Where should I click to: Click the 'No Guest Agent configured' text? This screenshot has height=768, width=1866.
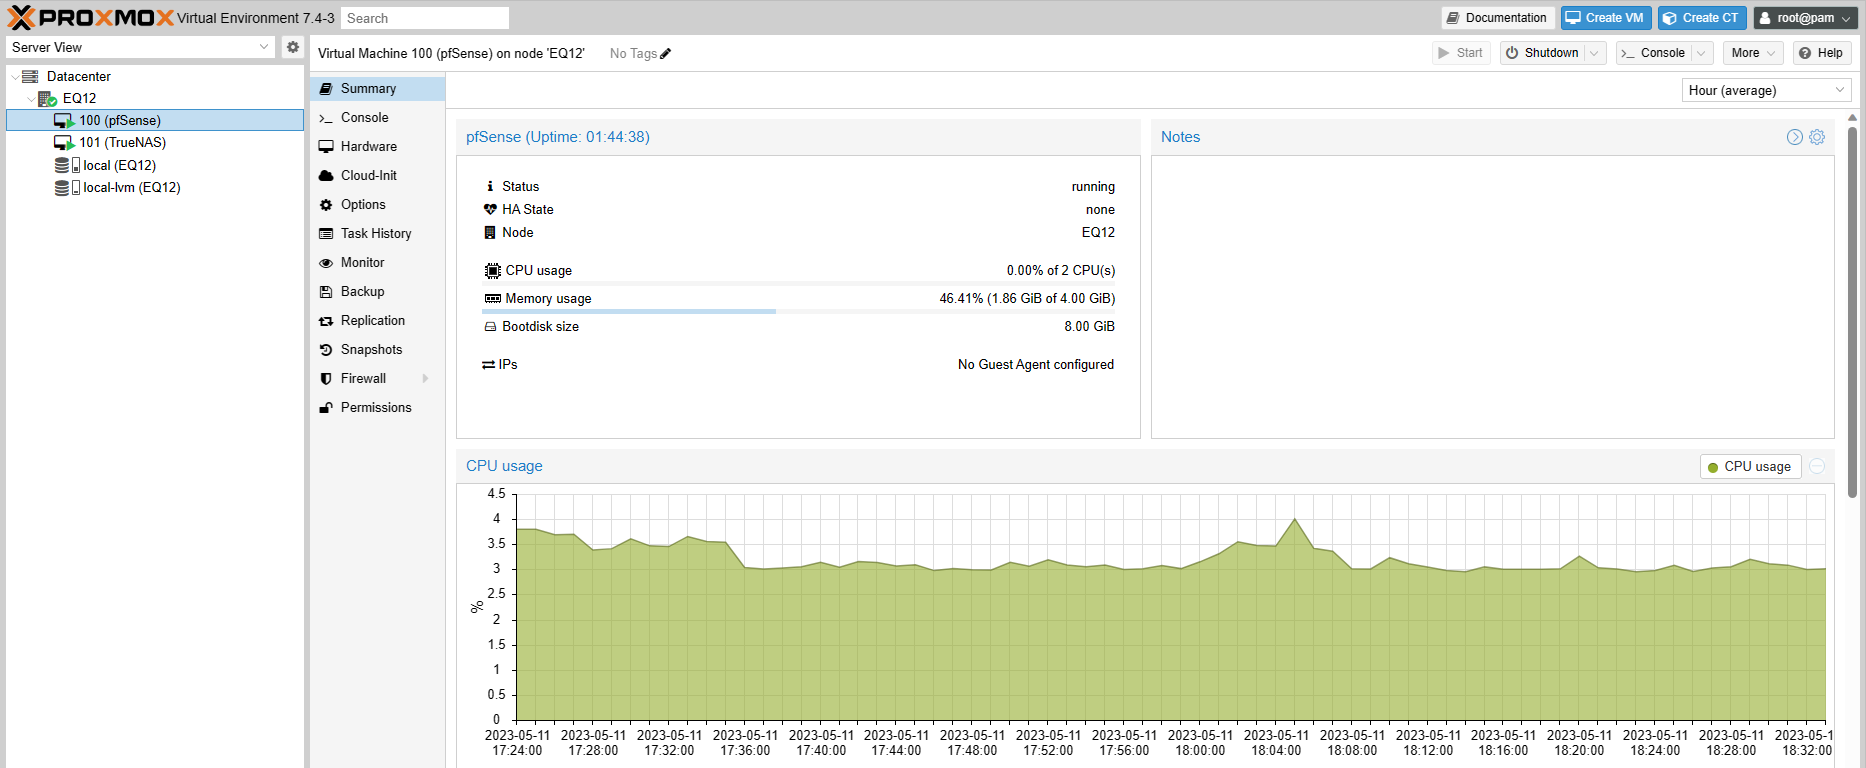[1036, 365]
